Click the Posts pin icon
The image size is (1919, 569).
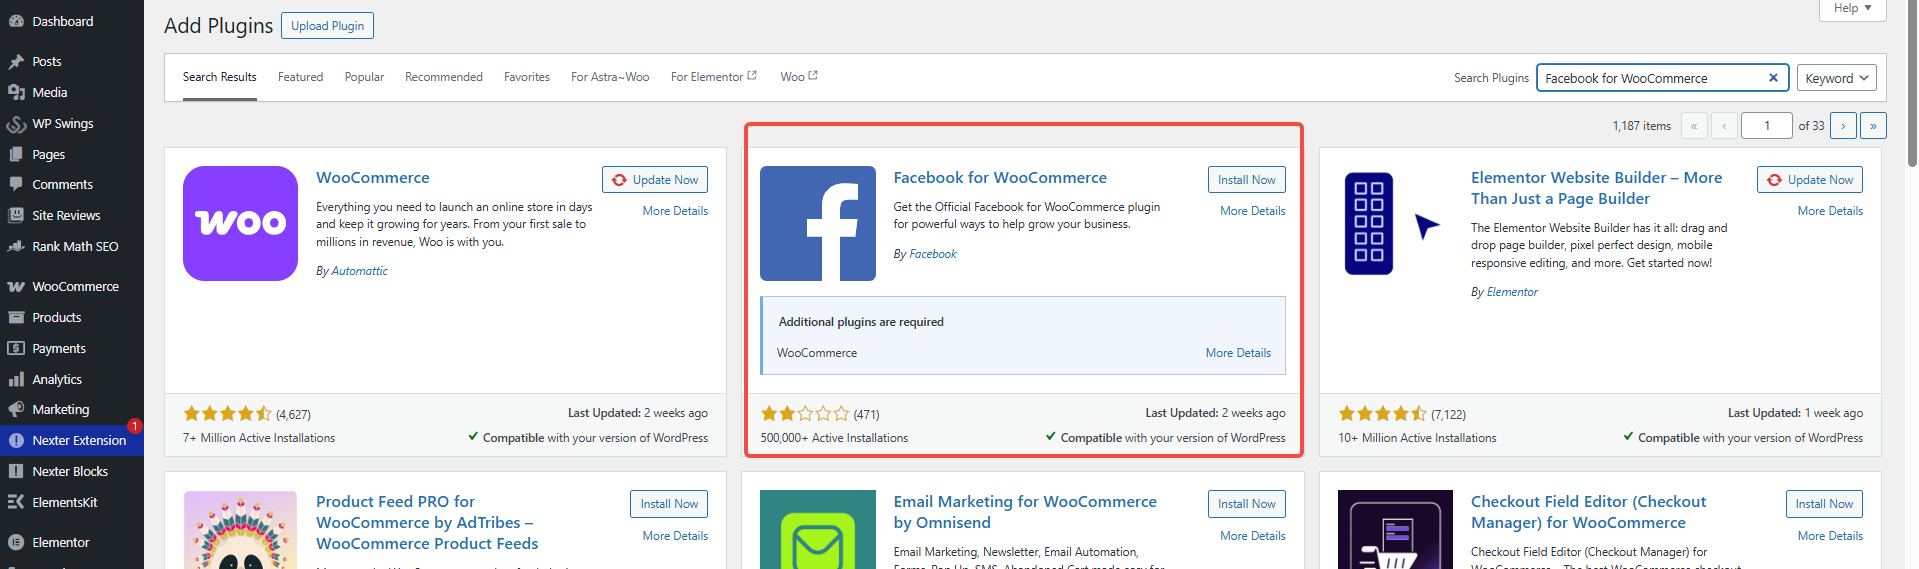(x=16, y=62)
